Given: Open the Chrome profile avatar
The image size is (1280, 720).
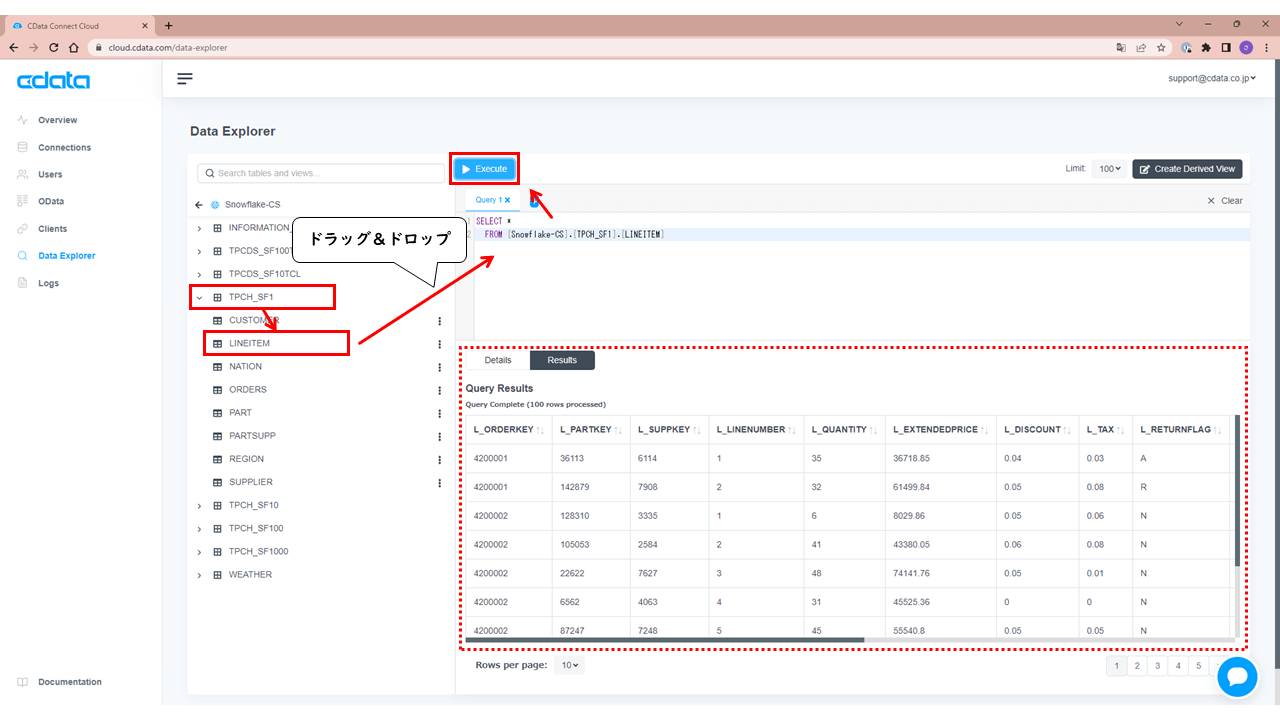Looking at the screenshot, I should [x=1246, y=47].
